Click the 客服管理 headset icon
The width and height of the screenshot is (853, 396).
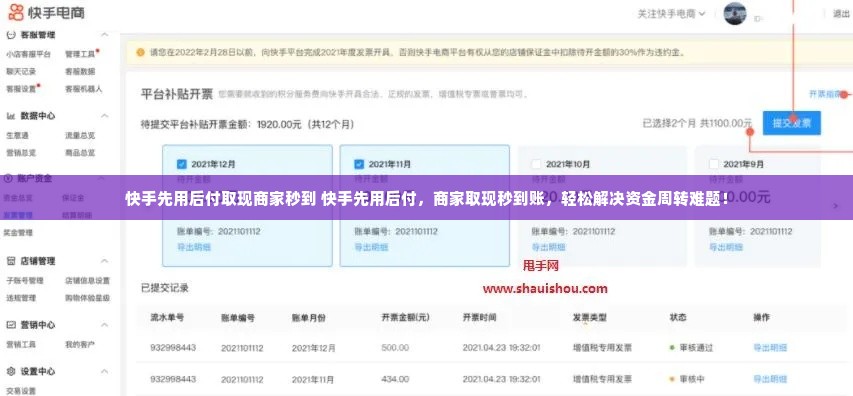(10, 34)
